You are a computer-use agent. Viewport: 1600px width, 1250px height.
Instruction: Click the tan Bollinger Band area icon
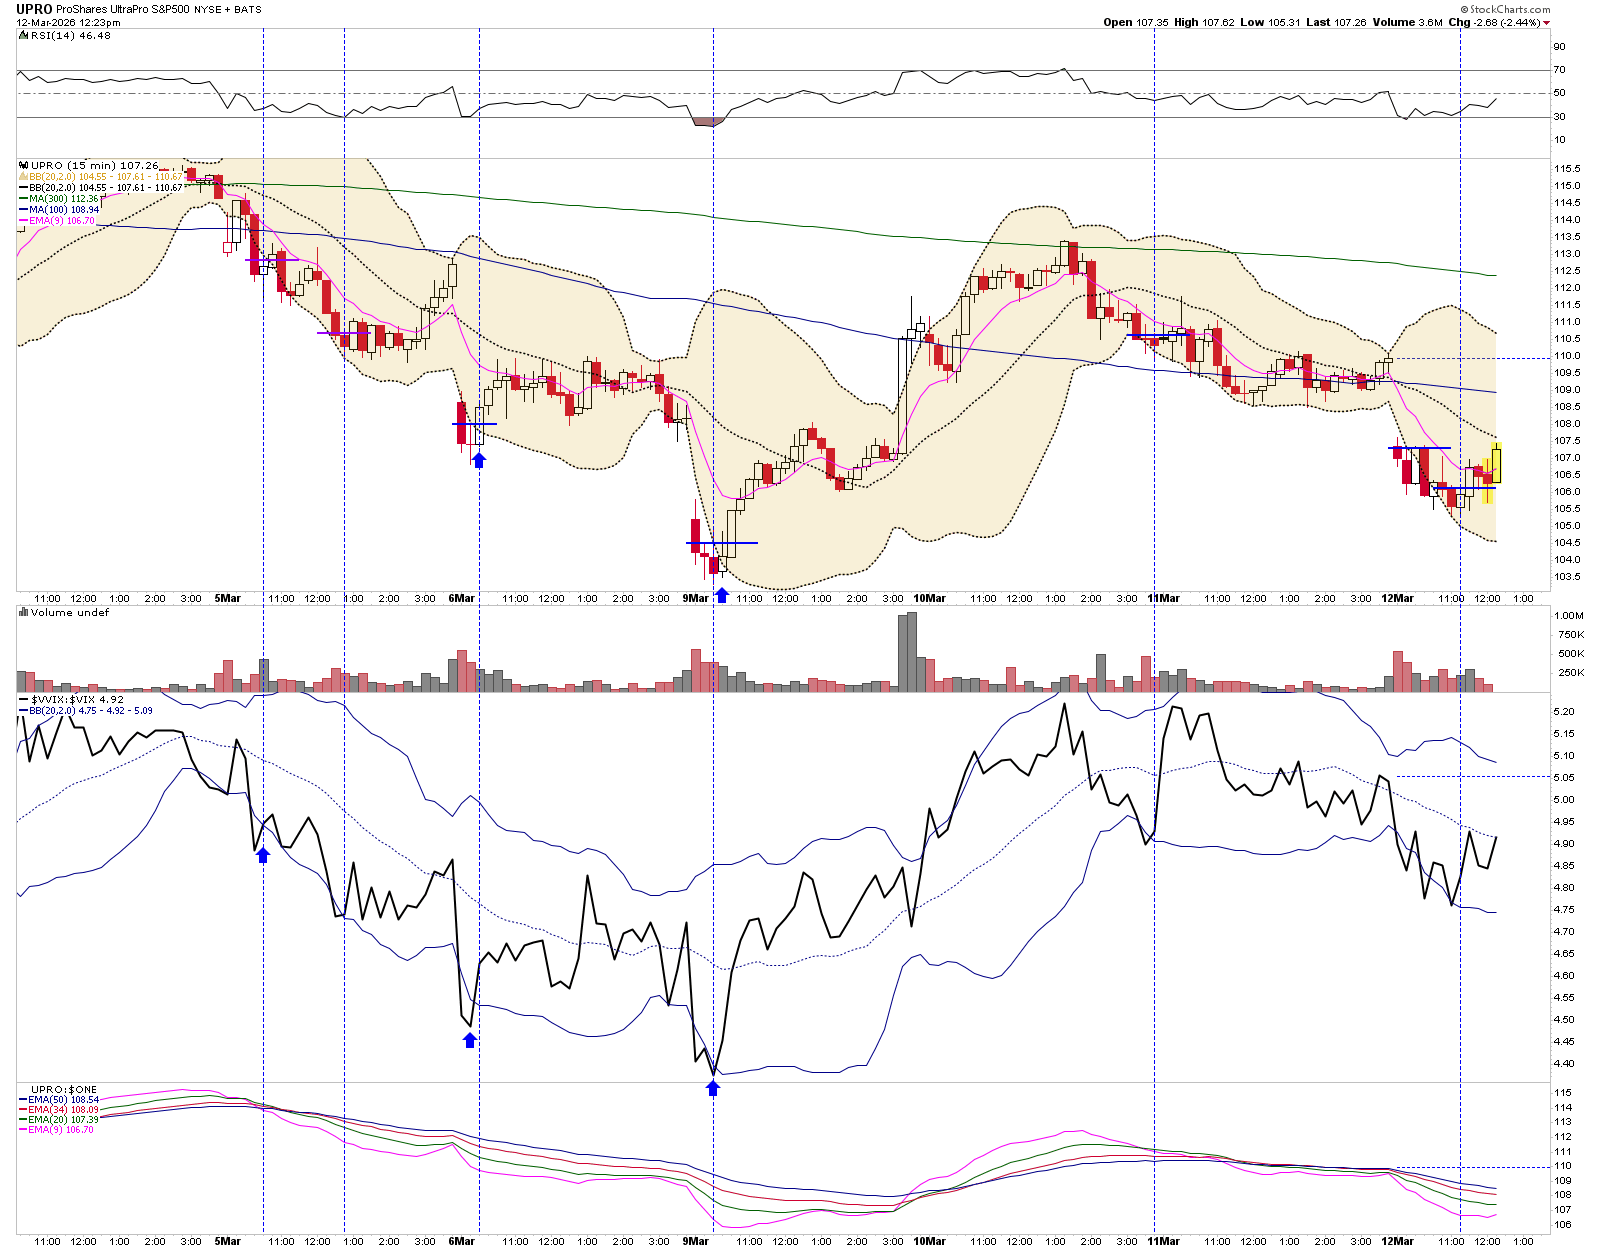[x=24, y=176]
